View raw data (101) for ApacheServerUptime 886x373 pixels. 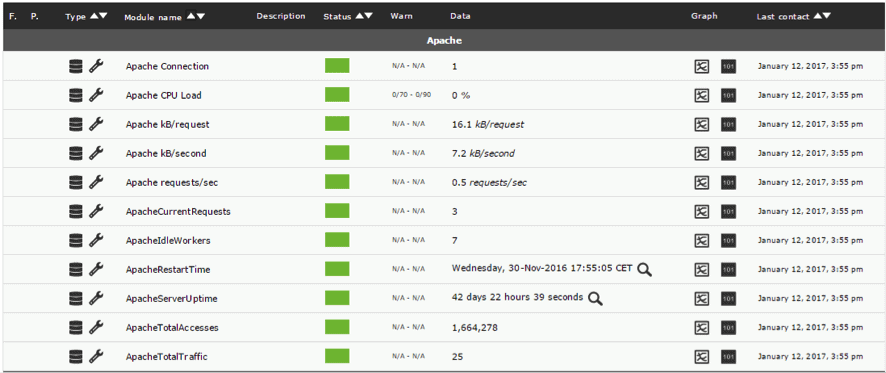(x=728, y=298)
